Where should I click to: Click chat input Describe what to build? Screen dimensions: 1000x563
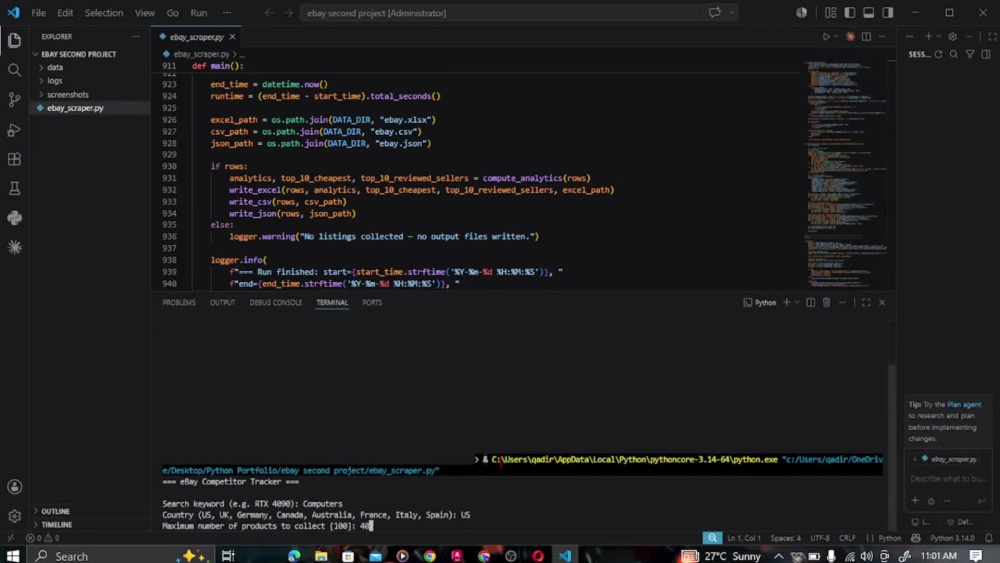[x=947, y=479]
